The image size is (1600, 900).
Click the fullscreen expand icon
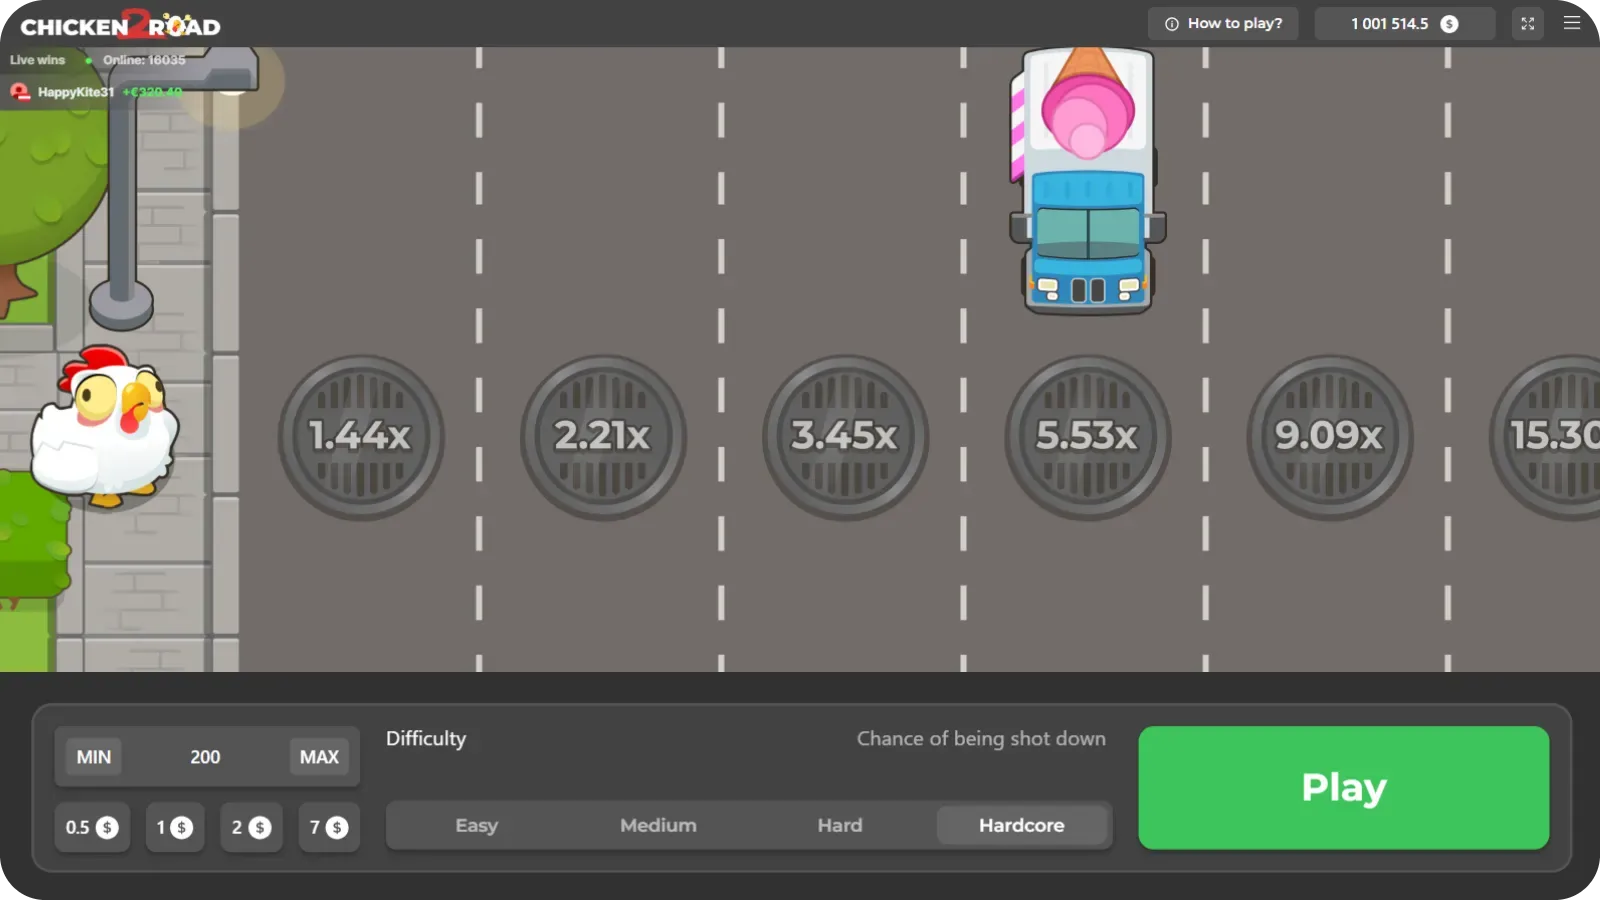[x=1528, y=22]
